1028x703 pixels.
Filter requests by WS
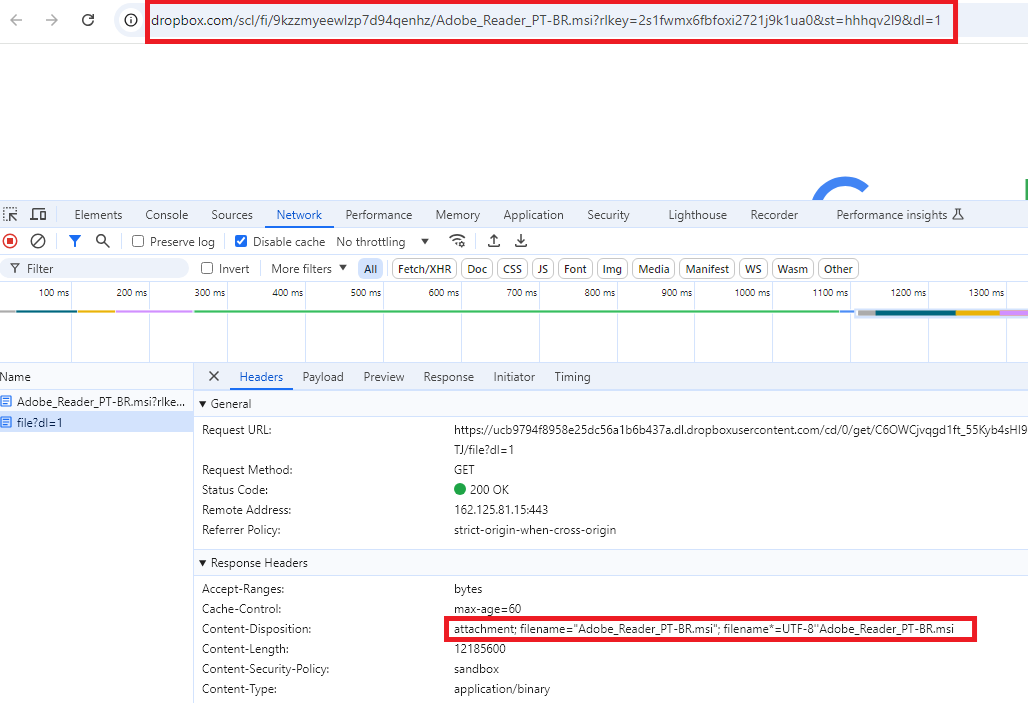click(753, 269)
